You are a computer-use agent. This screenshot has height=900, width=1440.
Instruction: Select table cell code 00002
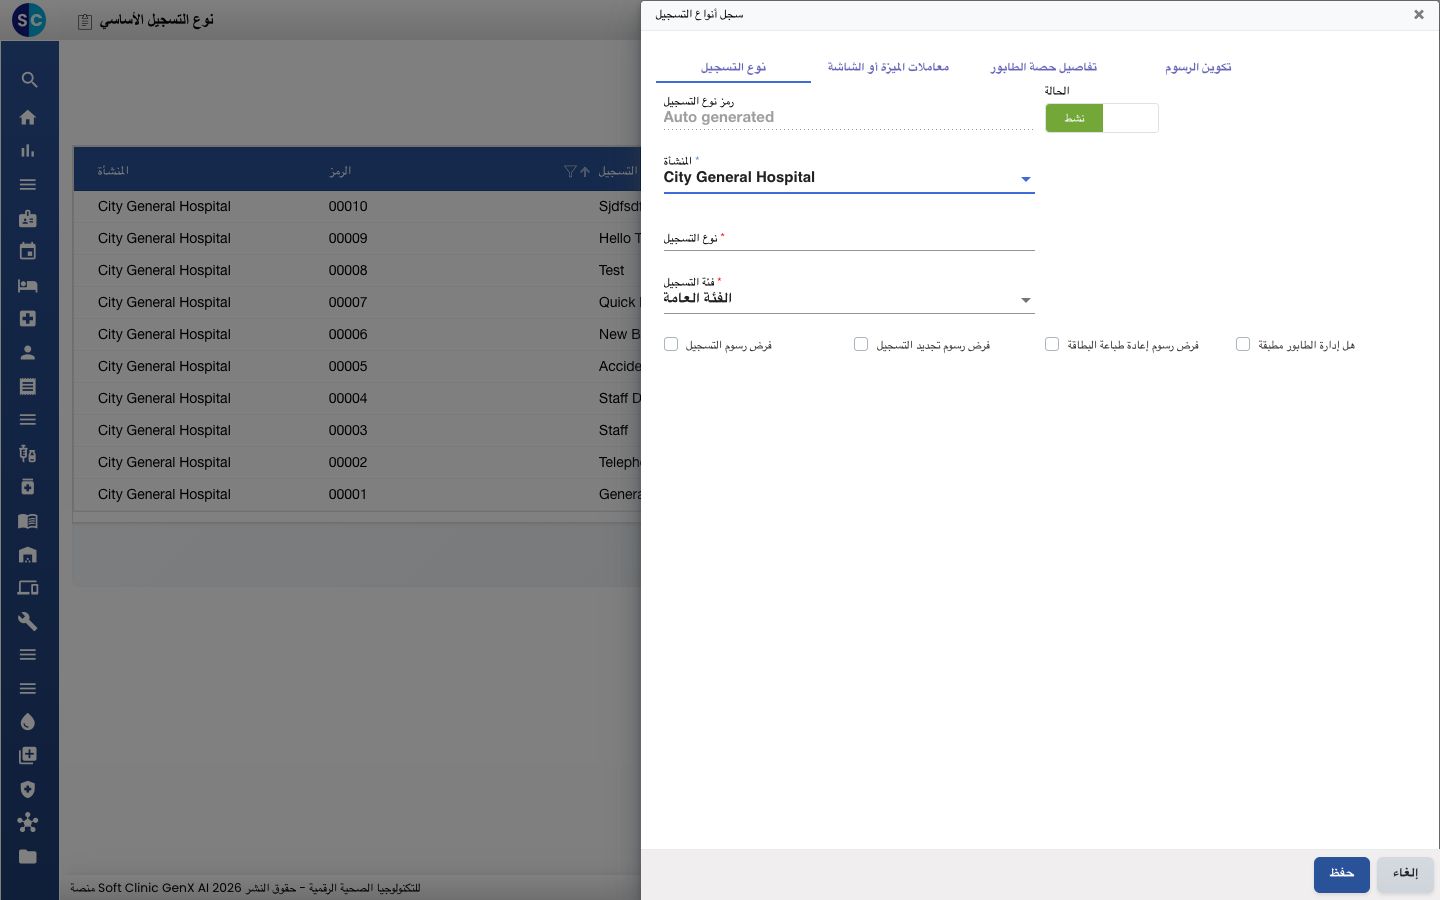tap(348, 462)
